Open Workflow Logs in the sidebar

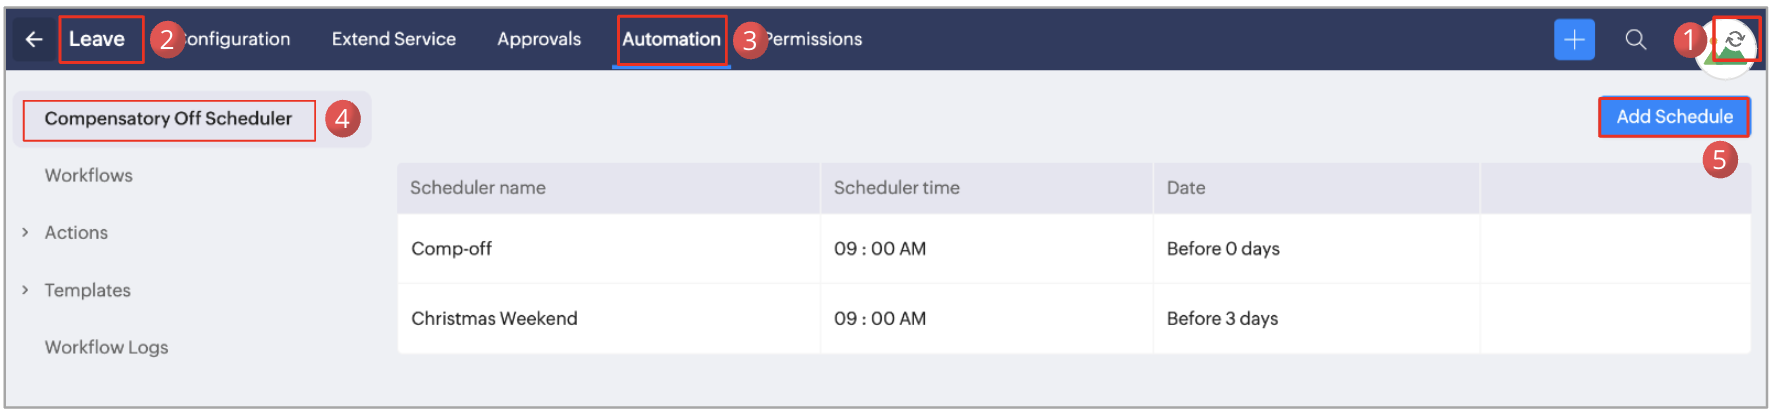pyautogui.click(x=106, y=348)
